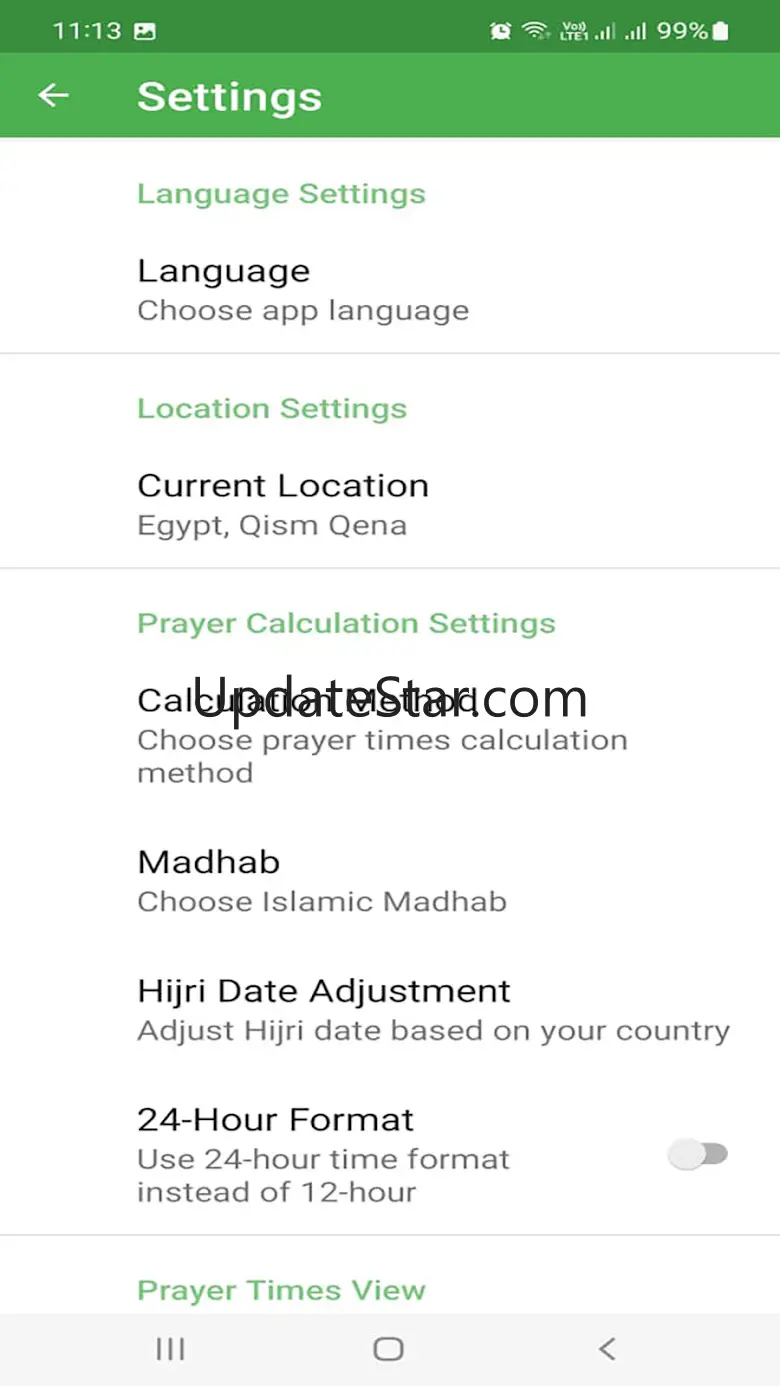Enable the 24-Hour Format switch
The image size is (780, 1386).
(698, 1155)
